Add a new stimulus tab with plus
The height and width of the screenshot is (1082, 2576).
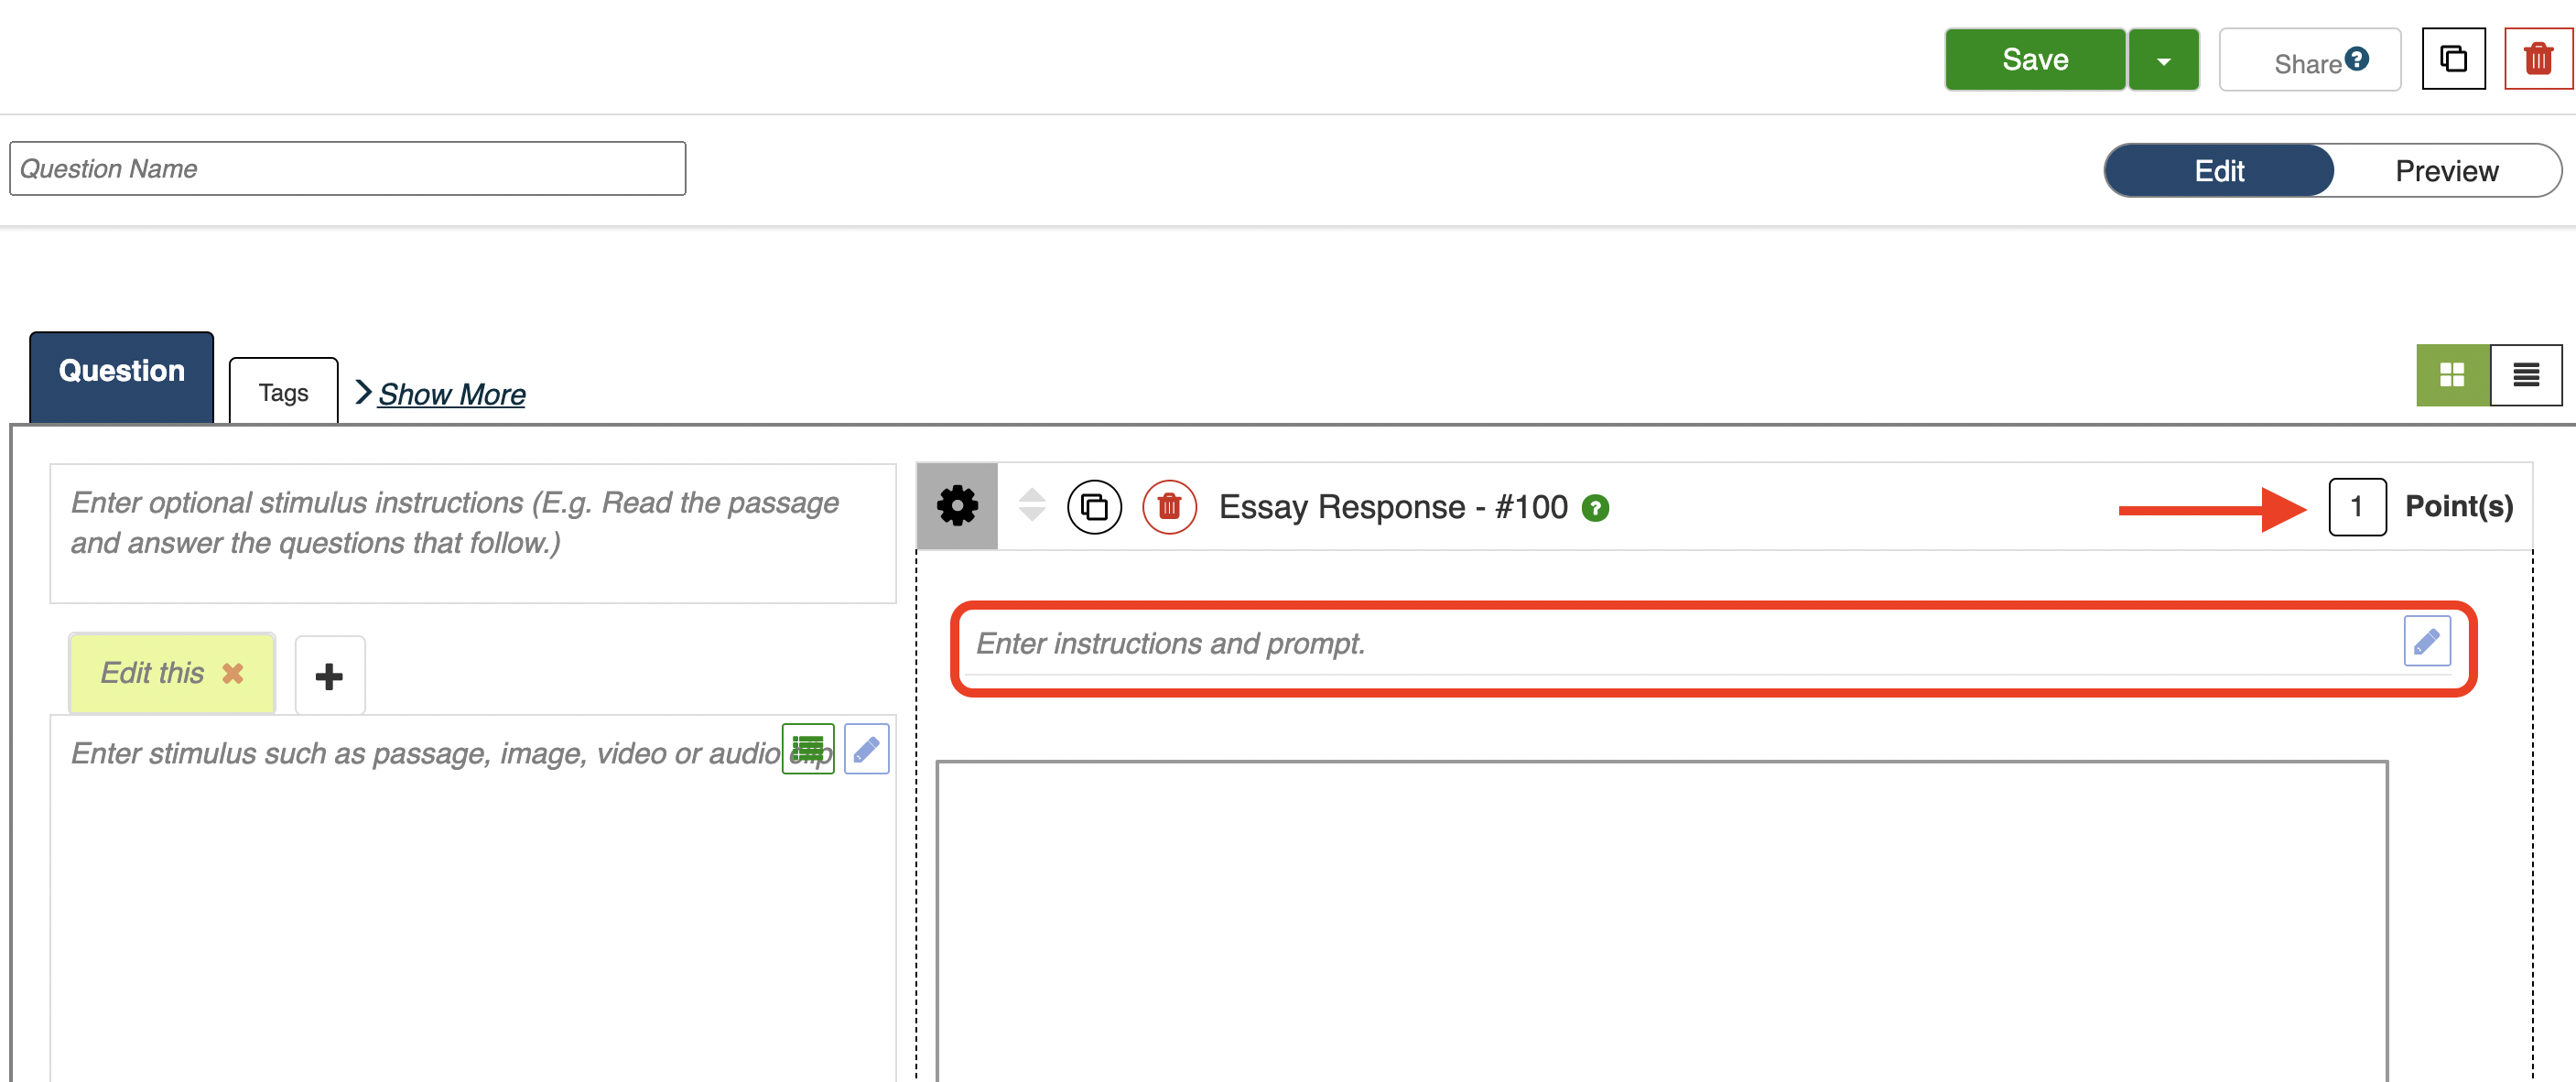(x=329, y=676)
